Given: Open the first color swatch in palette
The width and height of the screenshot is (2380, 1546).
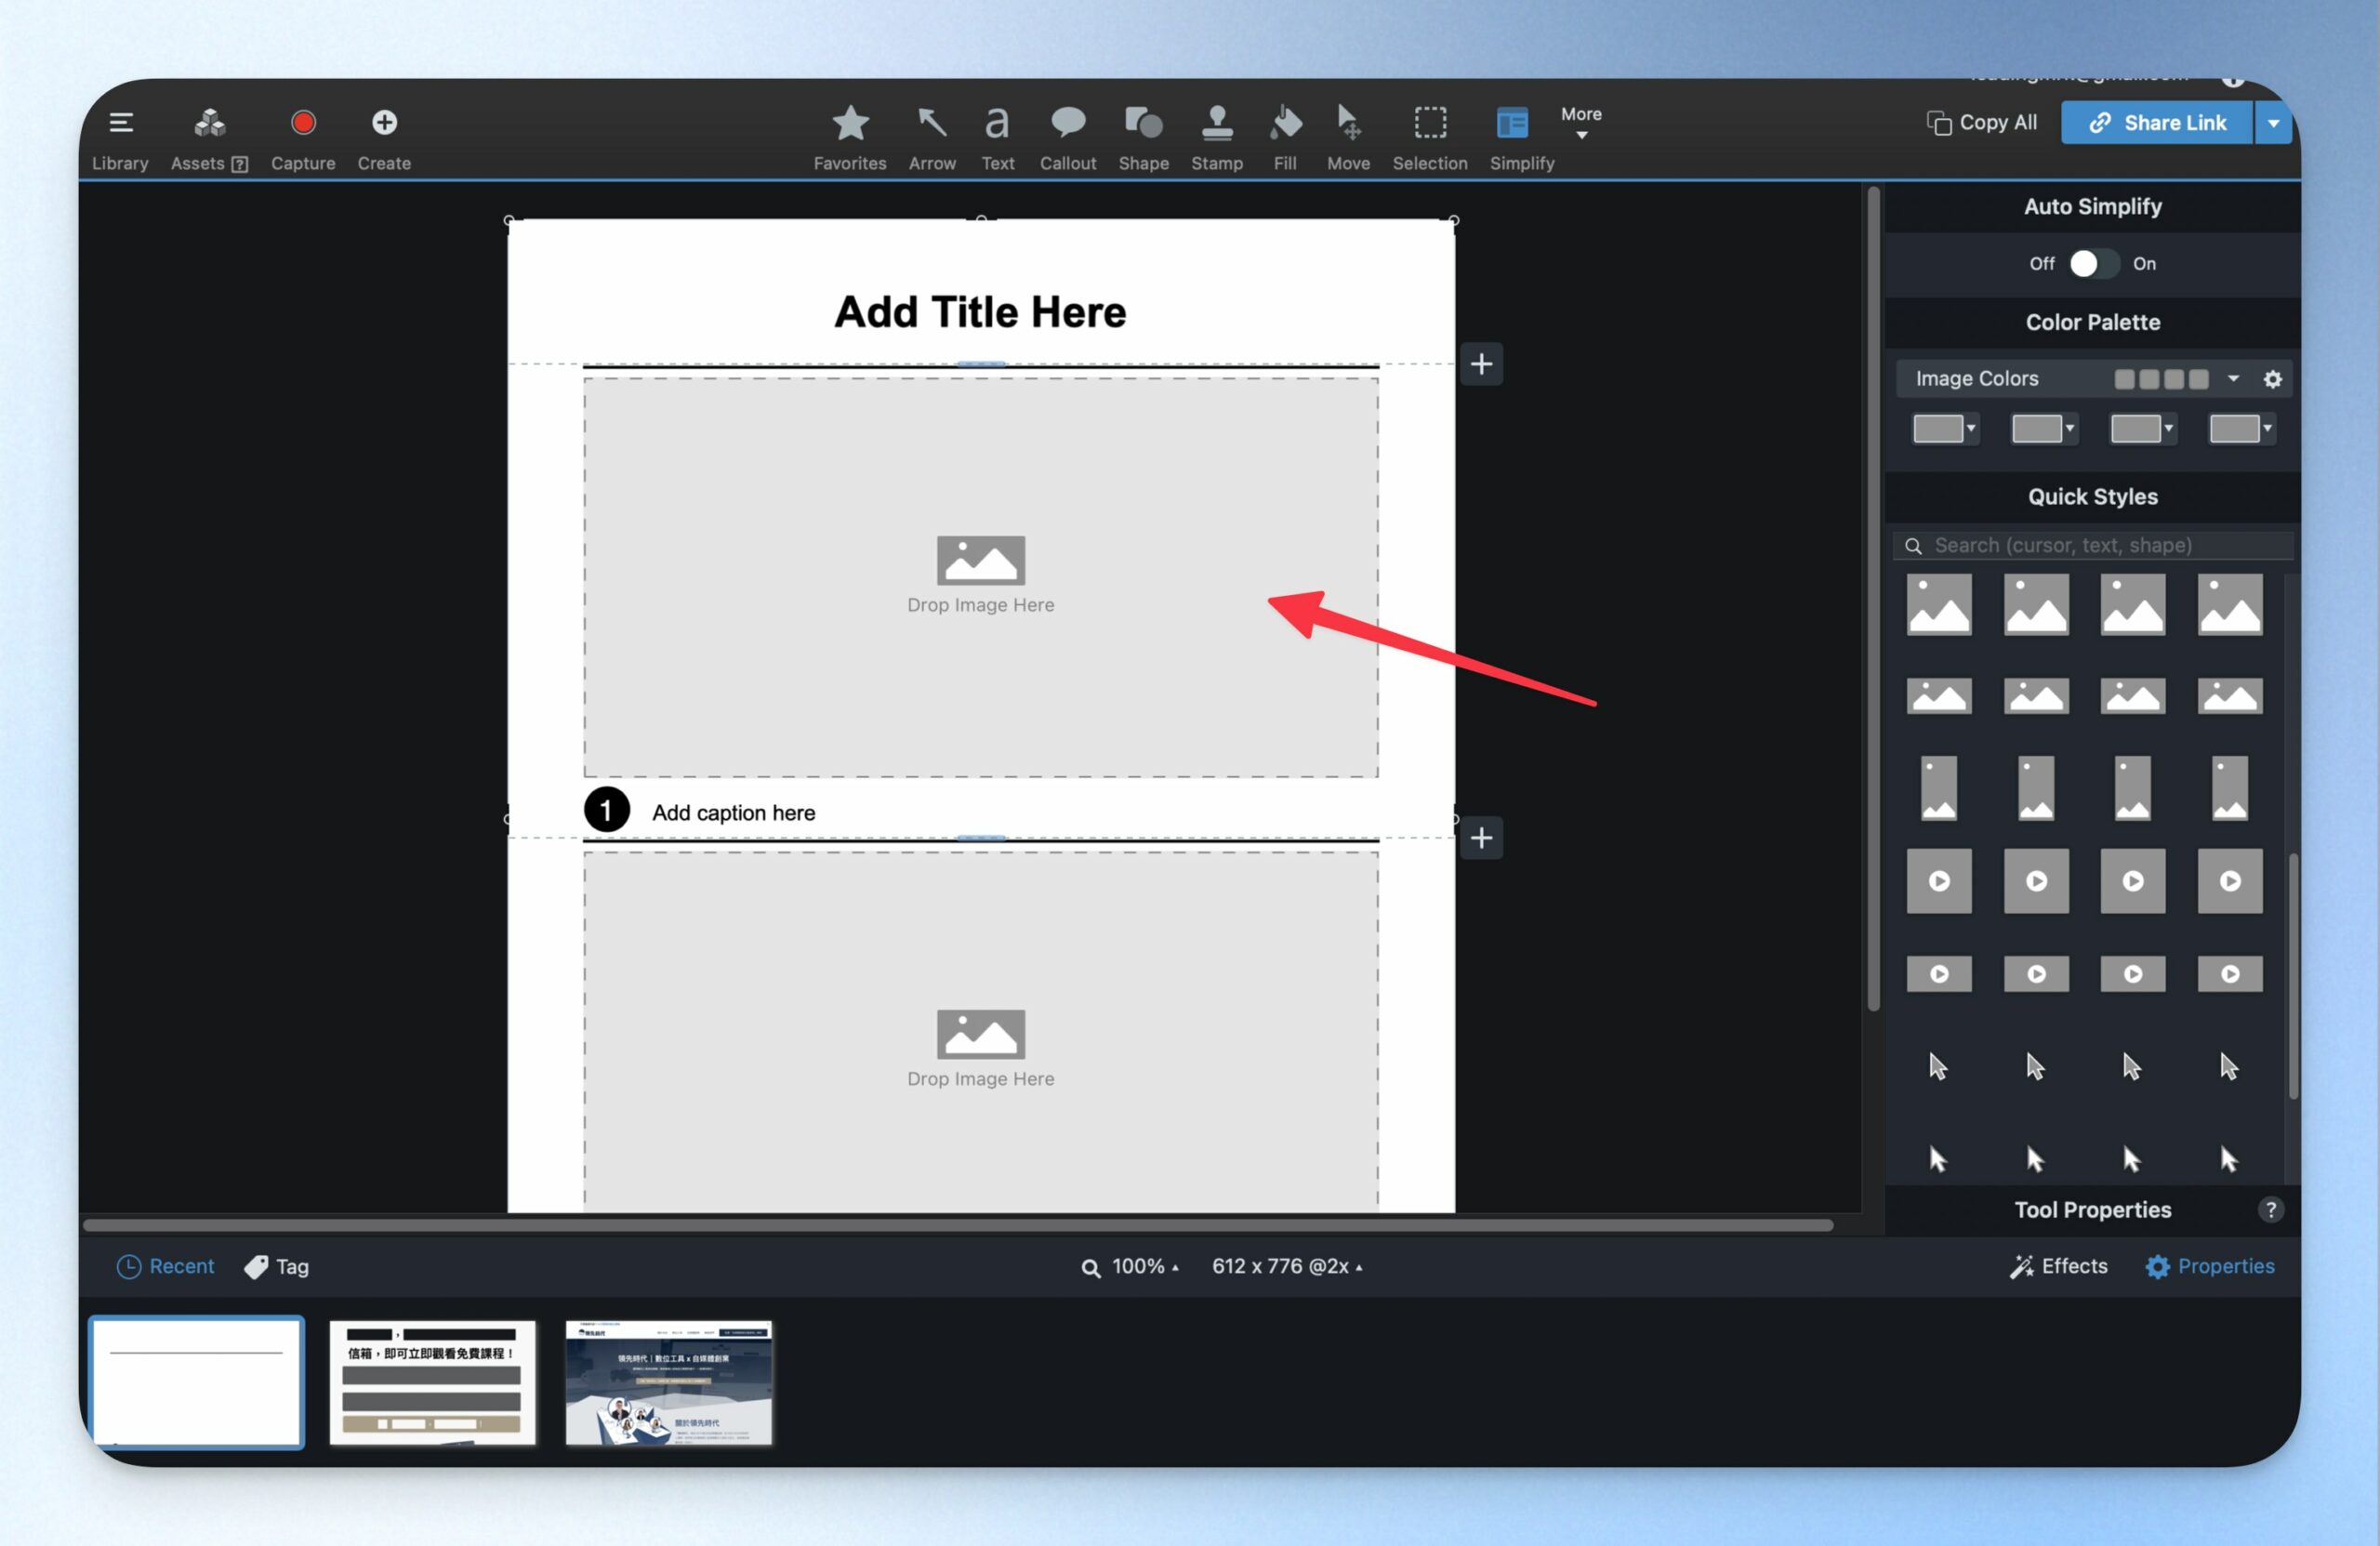Looking at the screenshot, I should tap(1943, 429).
